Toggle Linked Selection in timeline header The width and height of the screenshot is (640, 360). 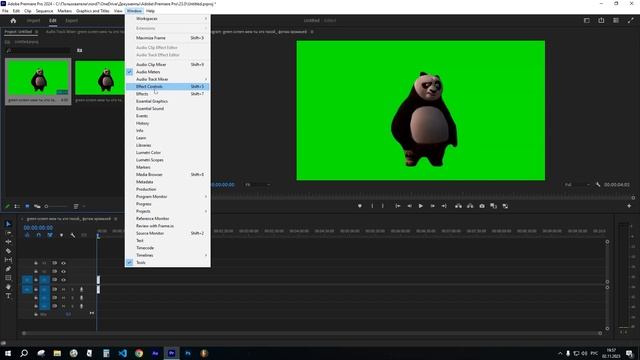(x=50, y=235)
